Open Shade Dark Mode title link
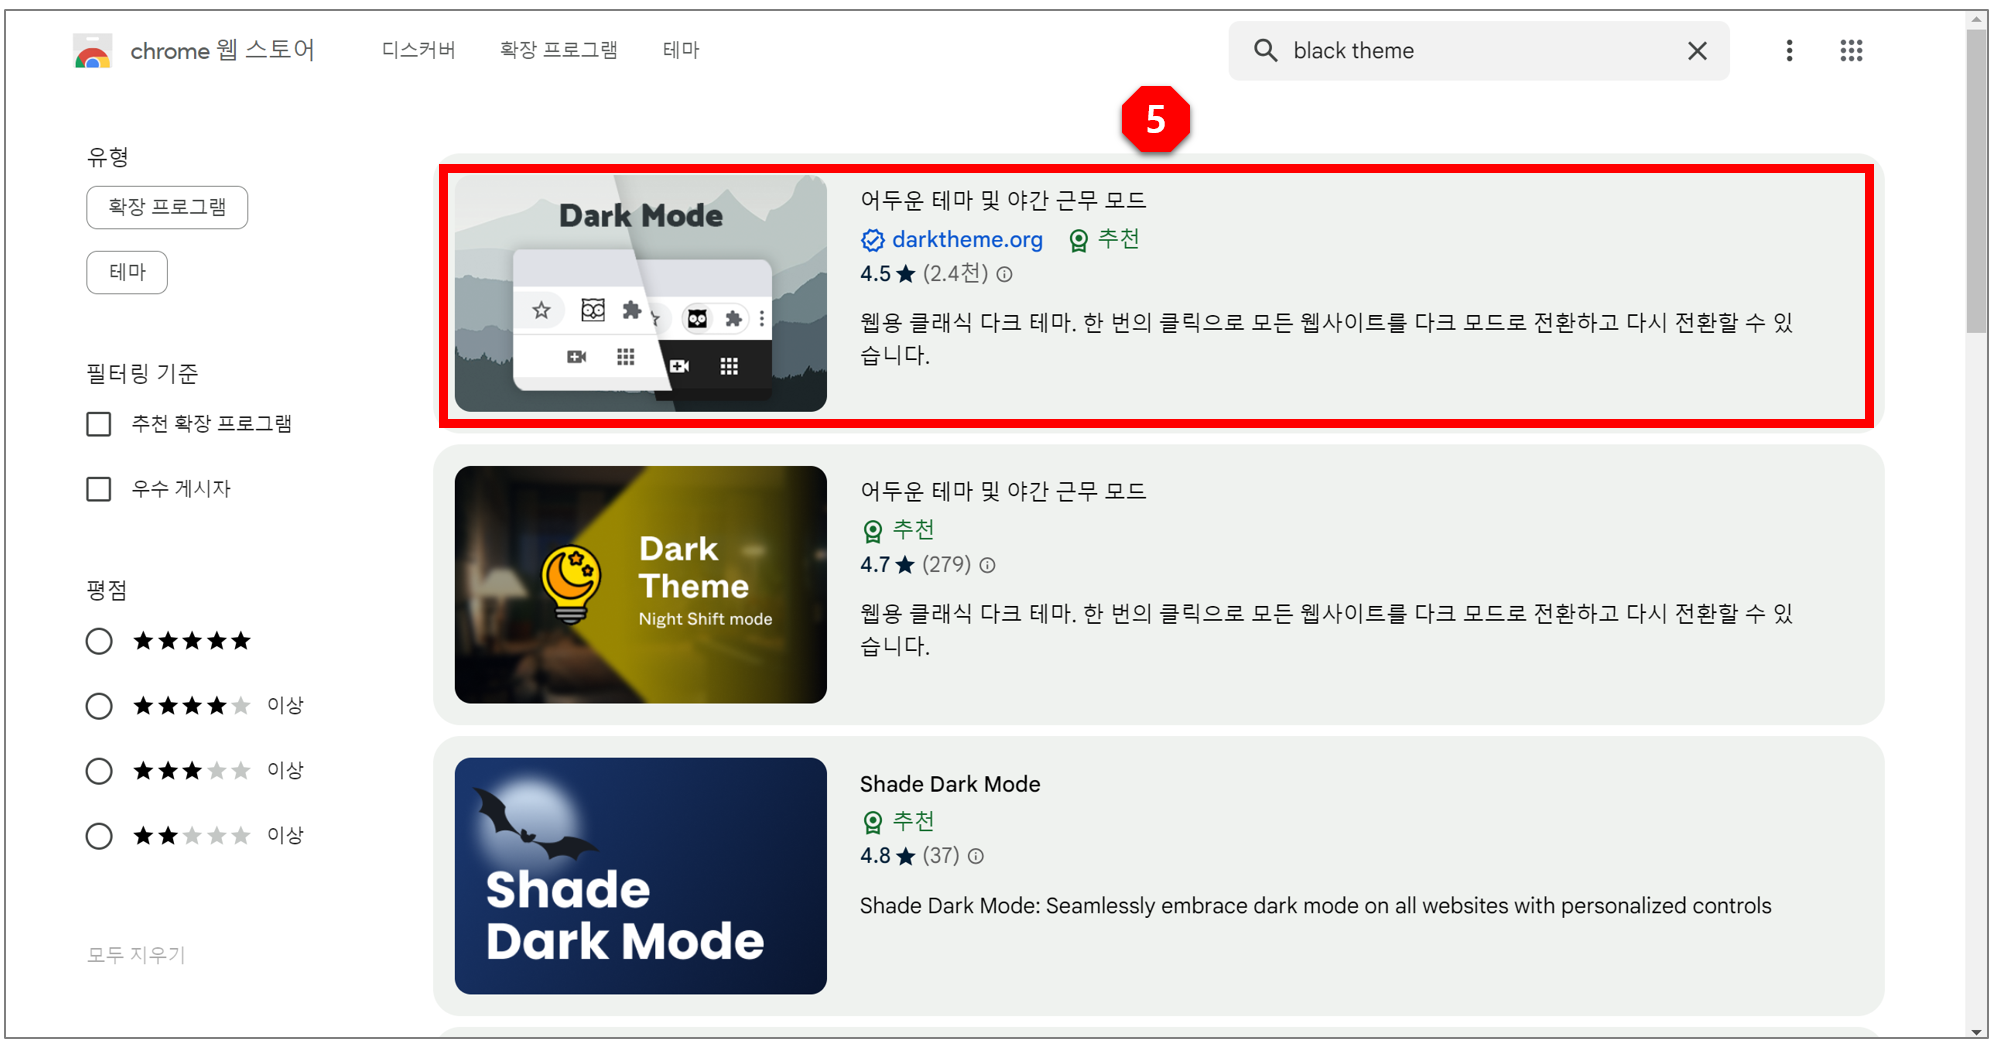 click(x=950, y=784)
